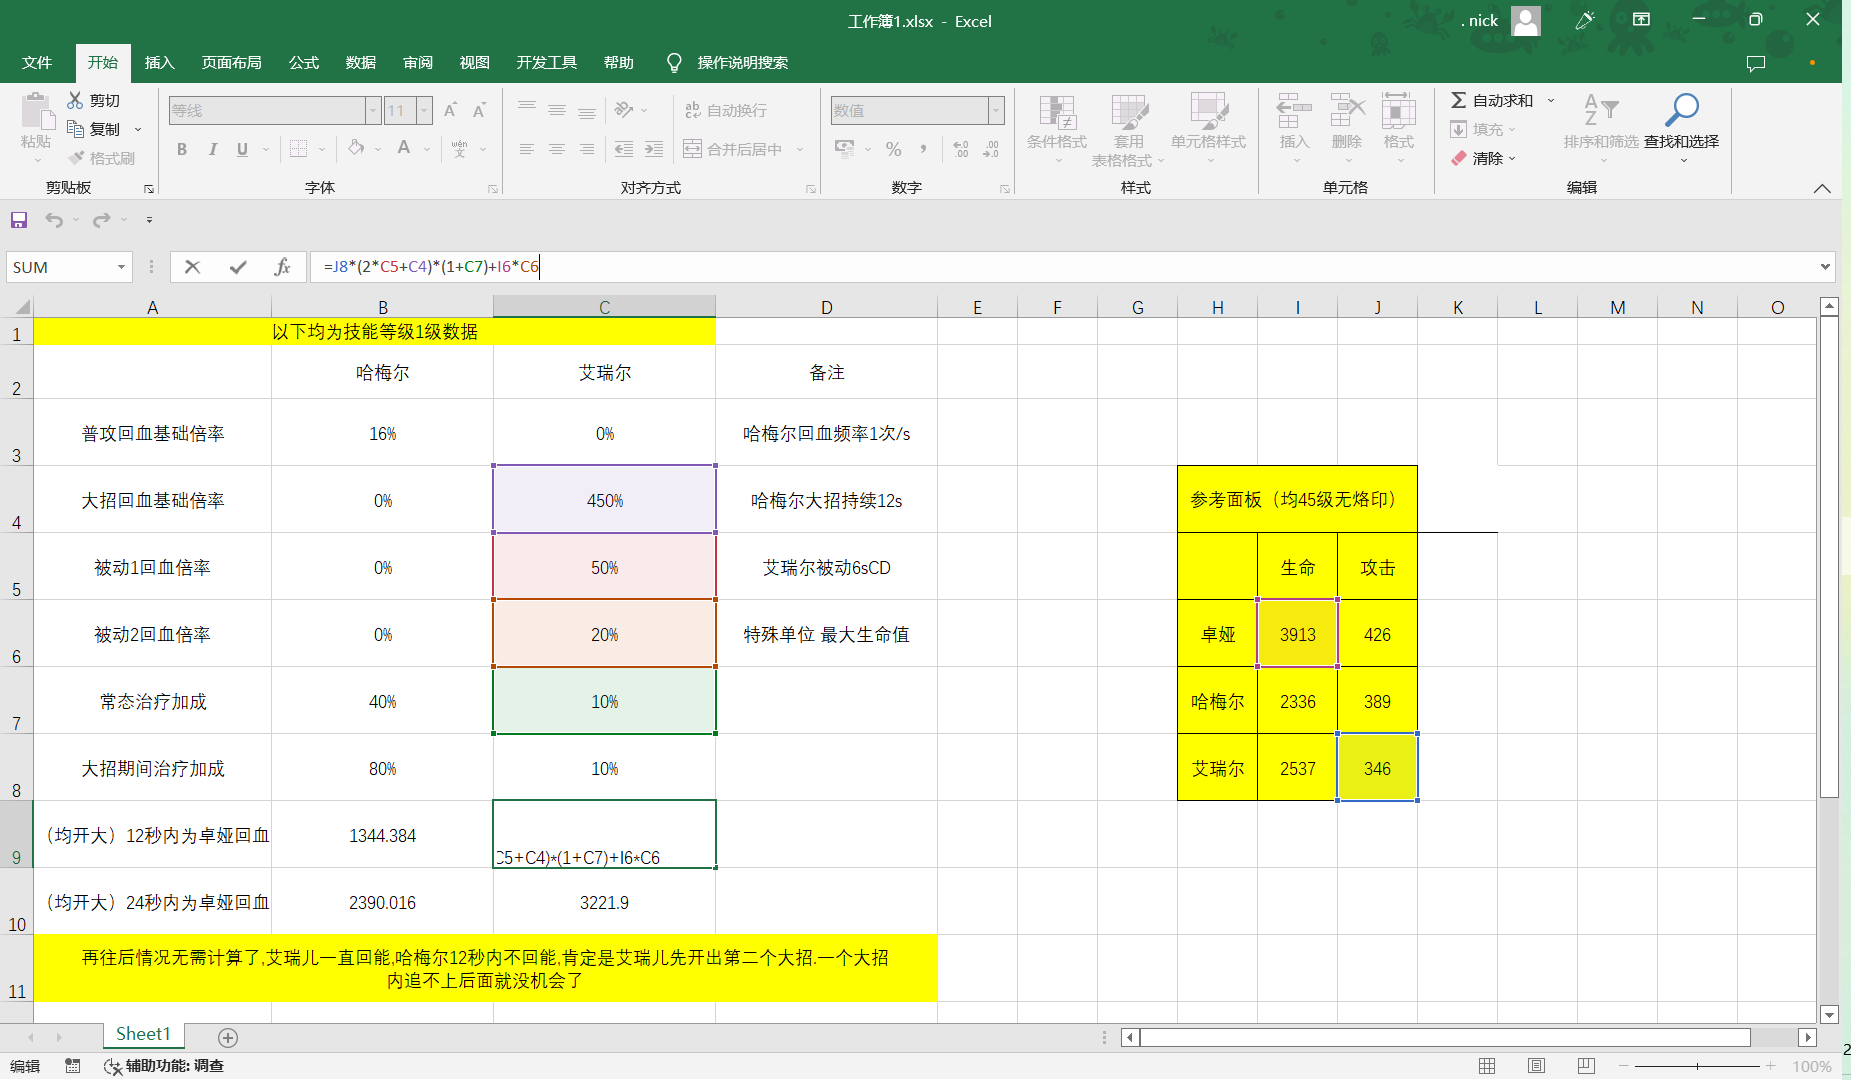Switch to the 插入 ribbon tab

click(x=159, y=63)
